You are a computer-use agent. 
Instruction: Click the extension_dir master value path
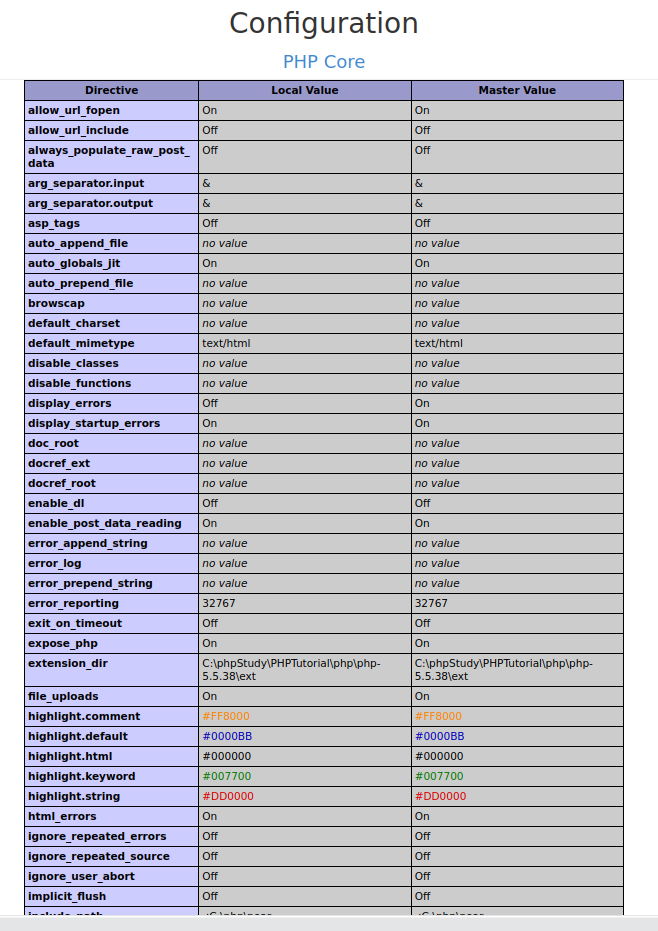[504, 670]
